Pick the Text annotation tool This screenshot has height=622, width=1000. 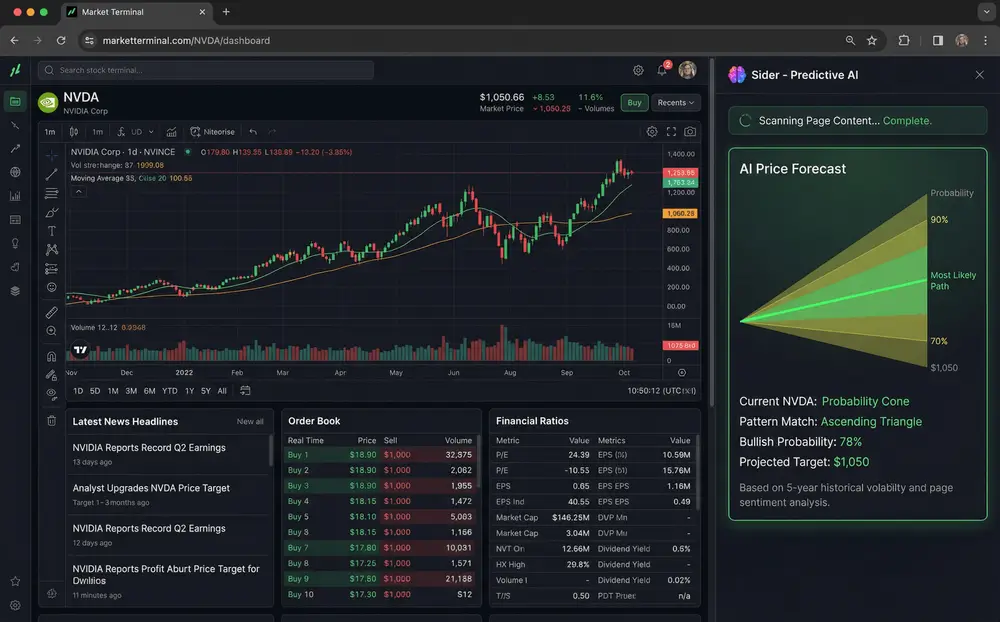pos(52,231)
